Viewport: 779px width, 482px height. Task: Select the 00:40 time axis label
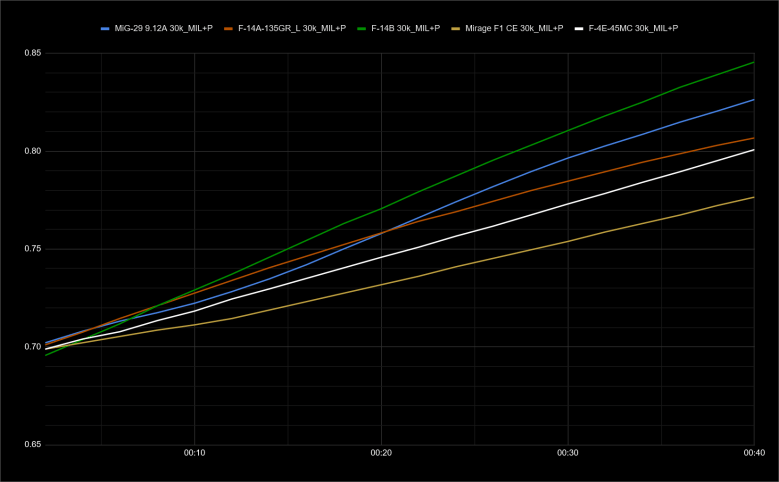click(x=753, y=453)
